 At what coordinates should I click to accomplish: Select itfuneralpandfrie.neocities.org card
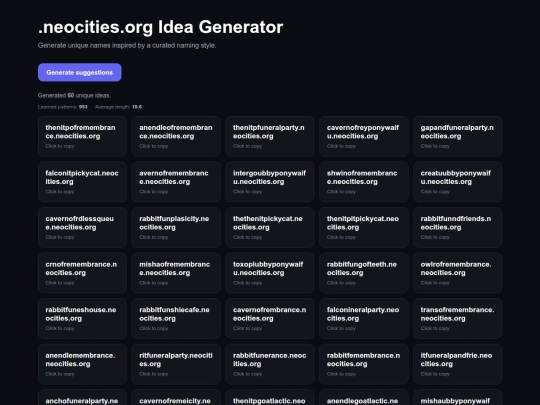click(x=457, y=364)
